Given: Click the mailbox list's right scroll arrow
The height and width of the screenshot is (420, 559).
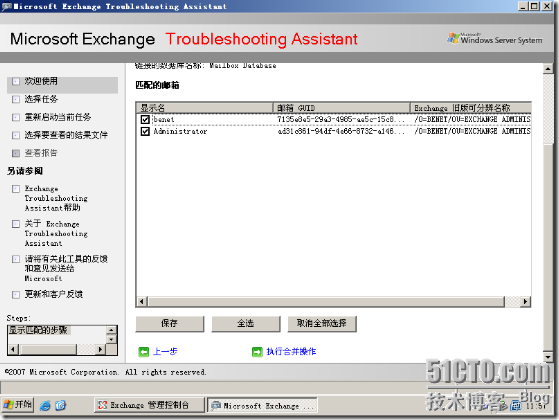Looking at the screenshot, I should point(525,302).
